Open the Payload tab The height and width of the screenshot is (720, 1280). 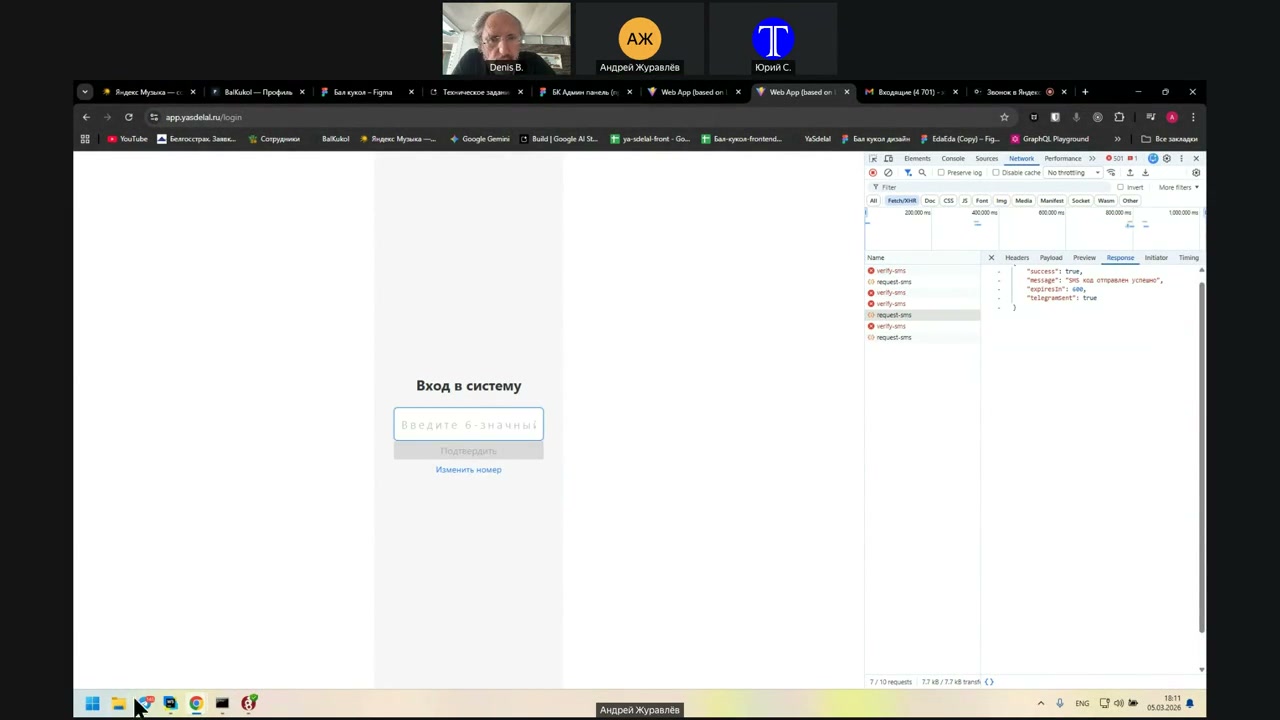[1050, 258]
